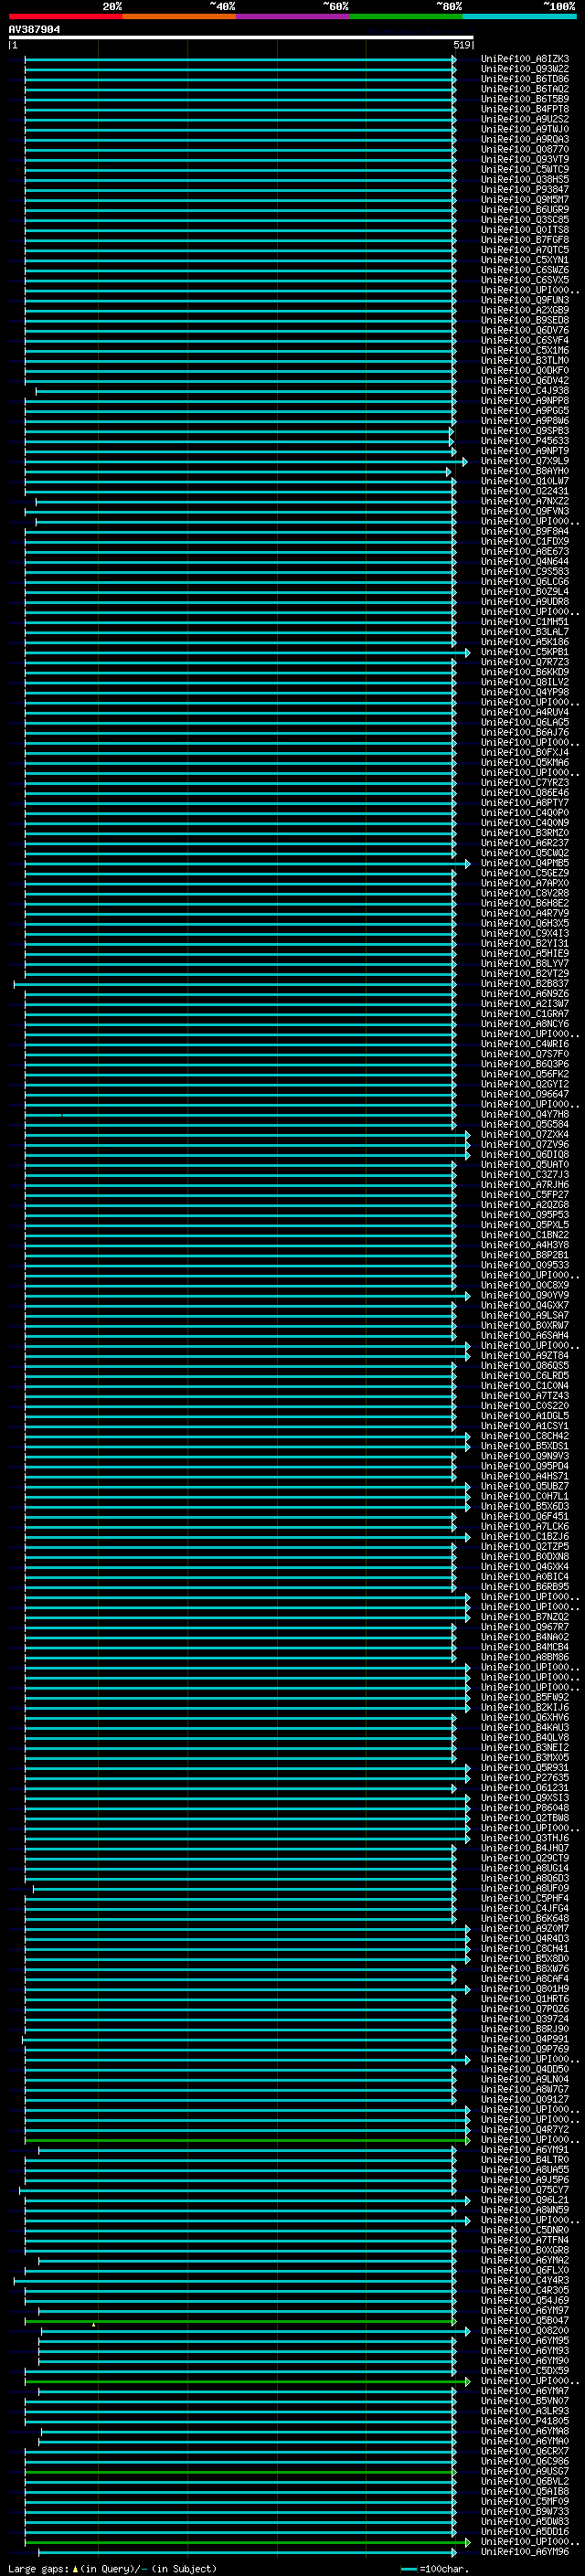
Task: Click the alignment bar for UniRef100_B2B837
Action: pos(235,984)
